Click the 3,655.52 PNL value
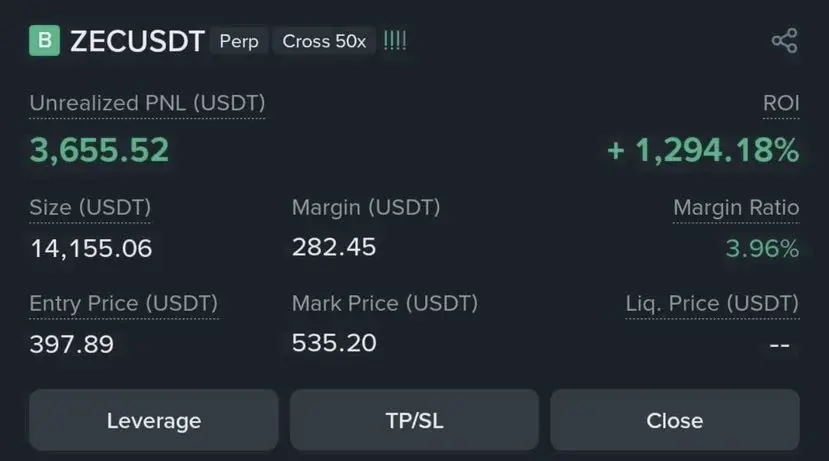The image size is (829, 461). (99, 150)
